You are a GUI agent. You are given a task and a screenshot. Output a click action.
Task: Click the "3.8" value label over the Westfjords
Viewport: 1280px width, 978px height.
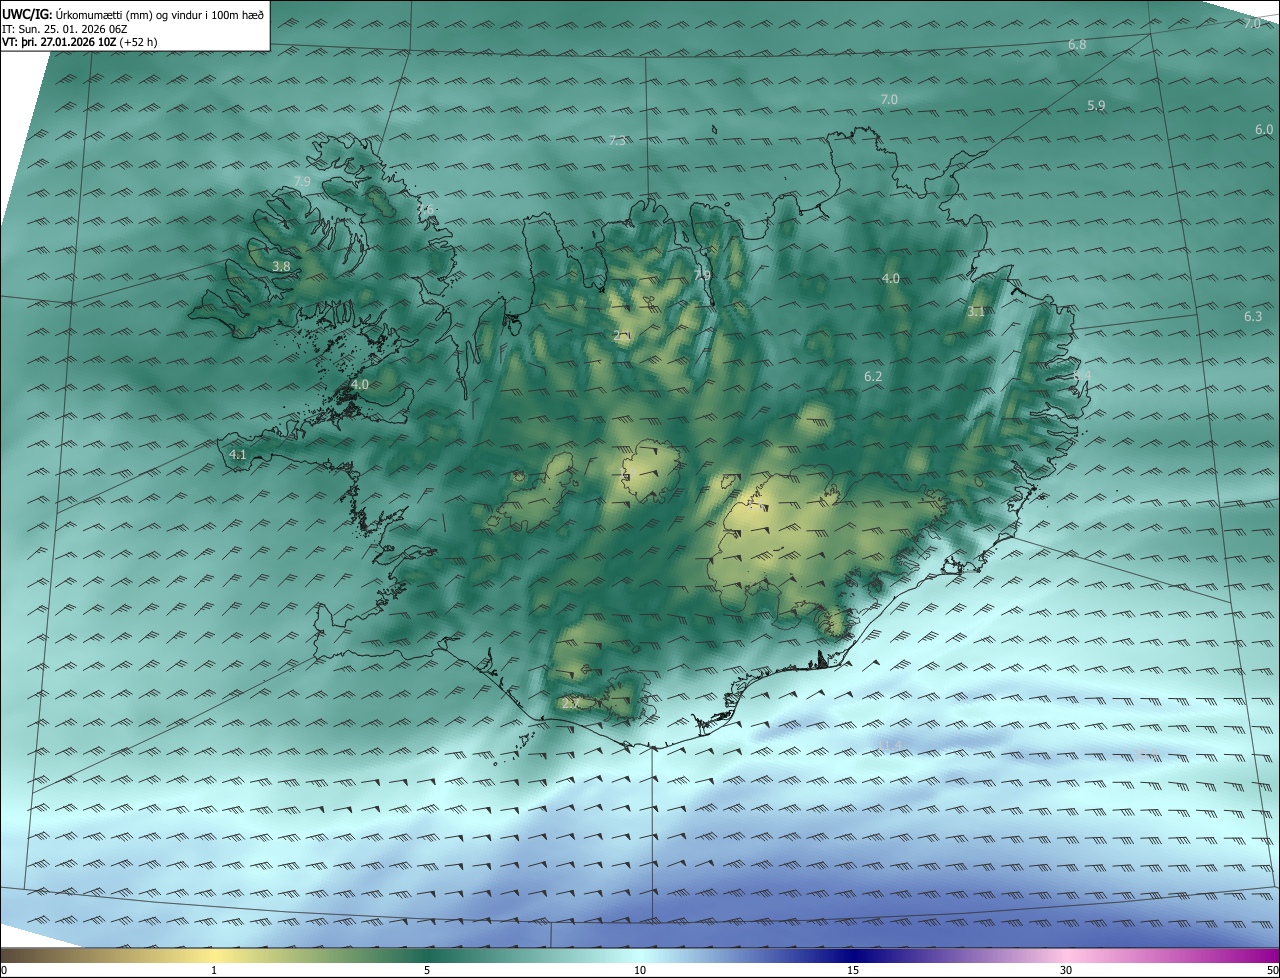281,267
